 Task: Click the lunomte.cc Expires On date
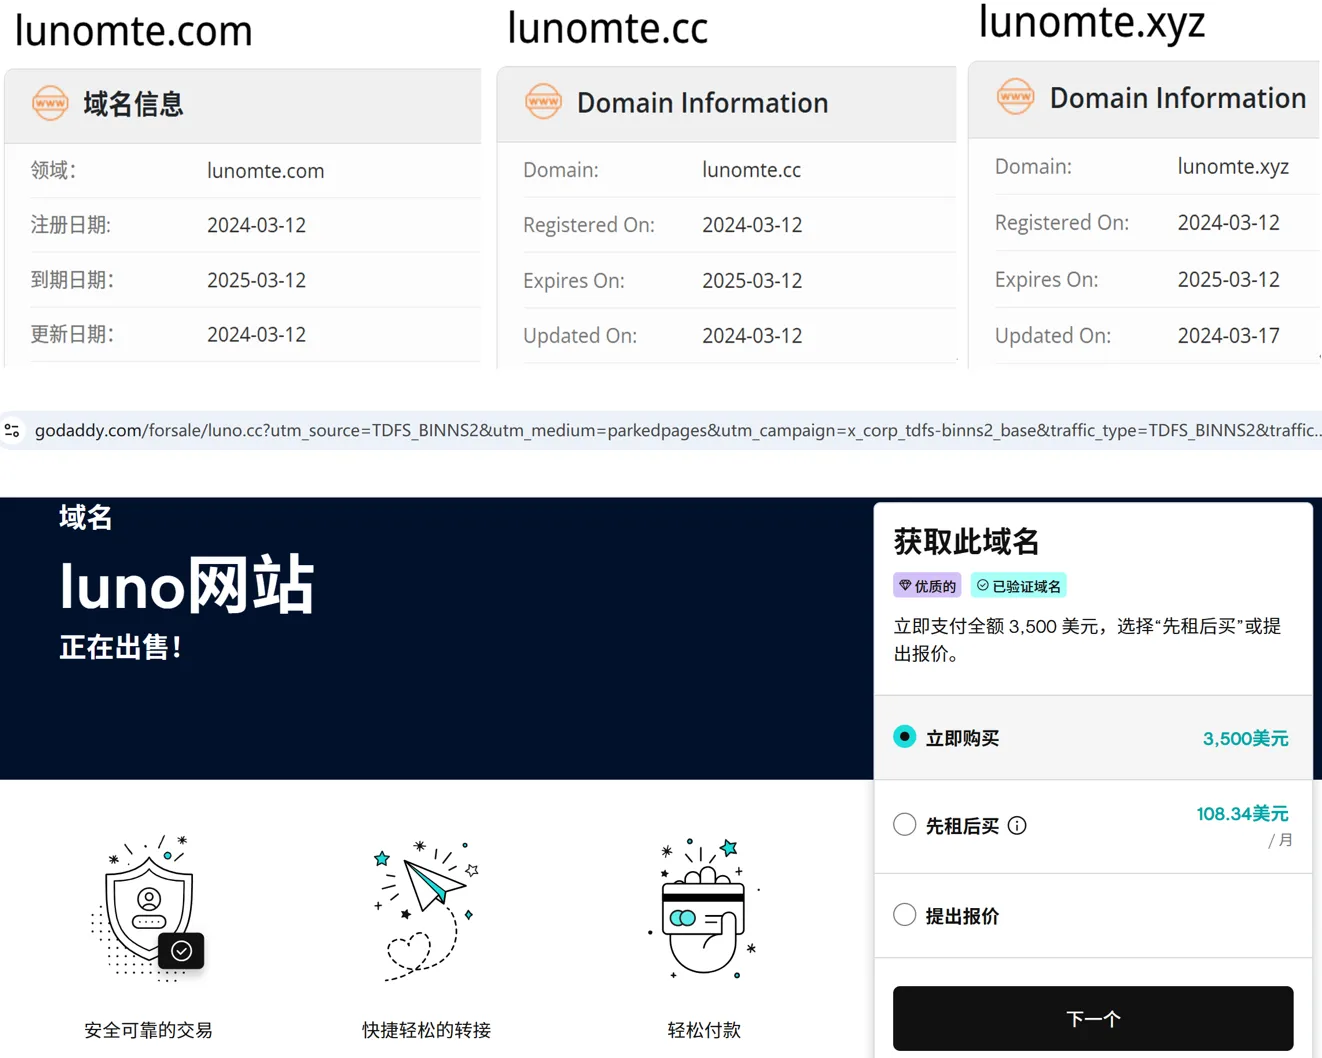752,281
